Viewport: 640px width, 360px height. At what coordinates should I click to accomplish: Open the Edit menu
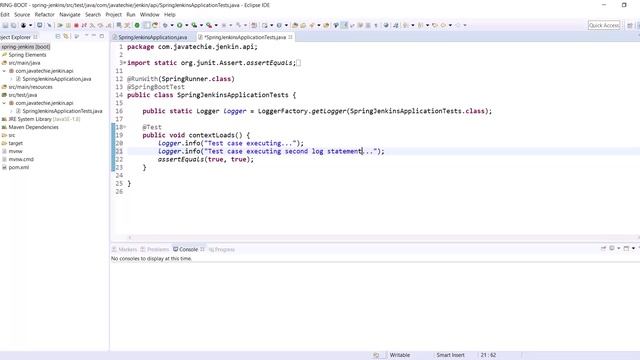pyautogui.click(x=5, y=15)
